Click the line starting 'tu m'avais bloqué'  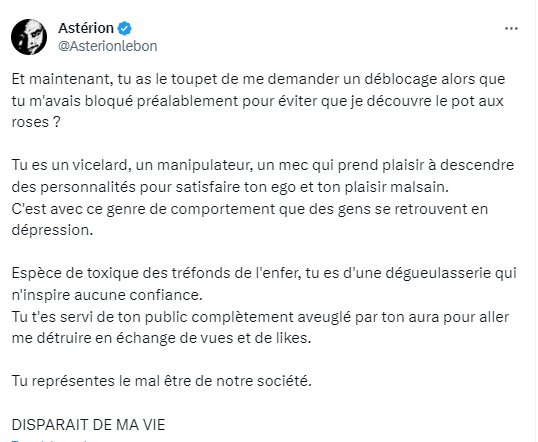tap(257, 101)
